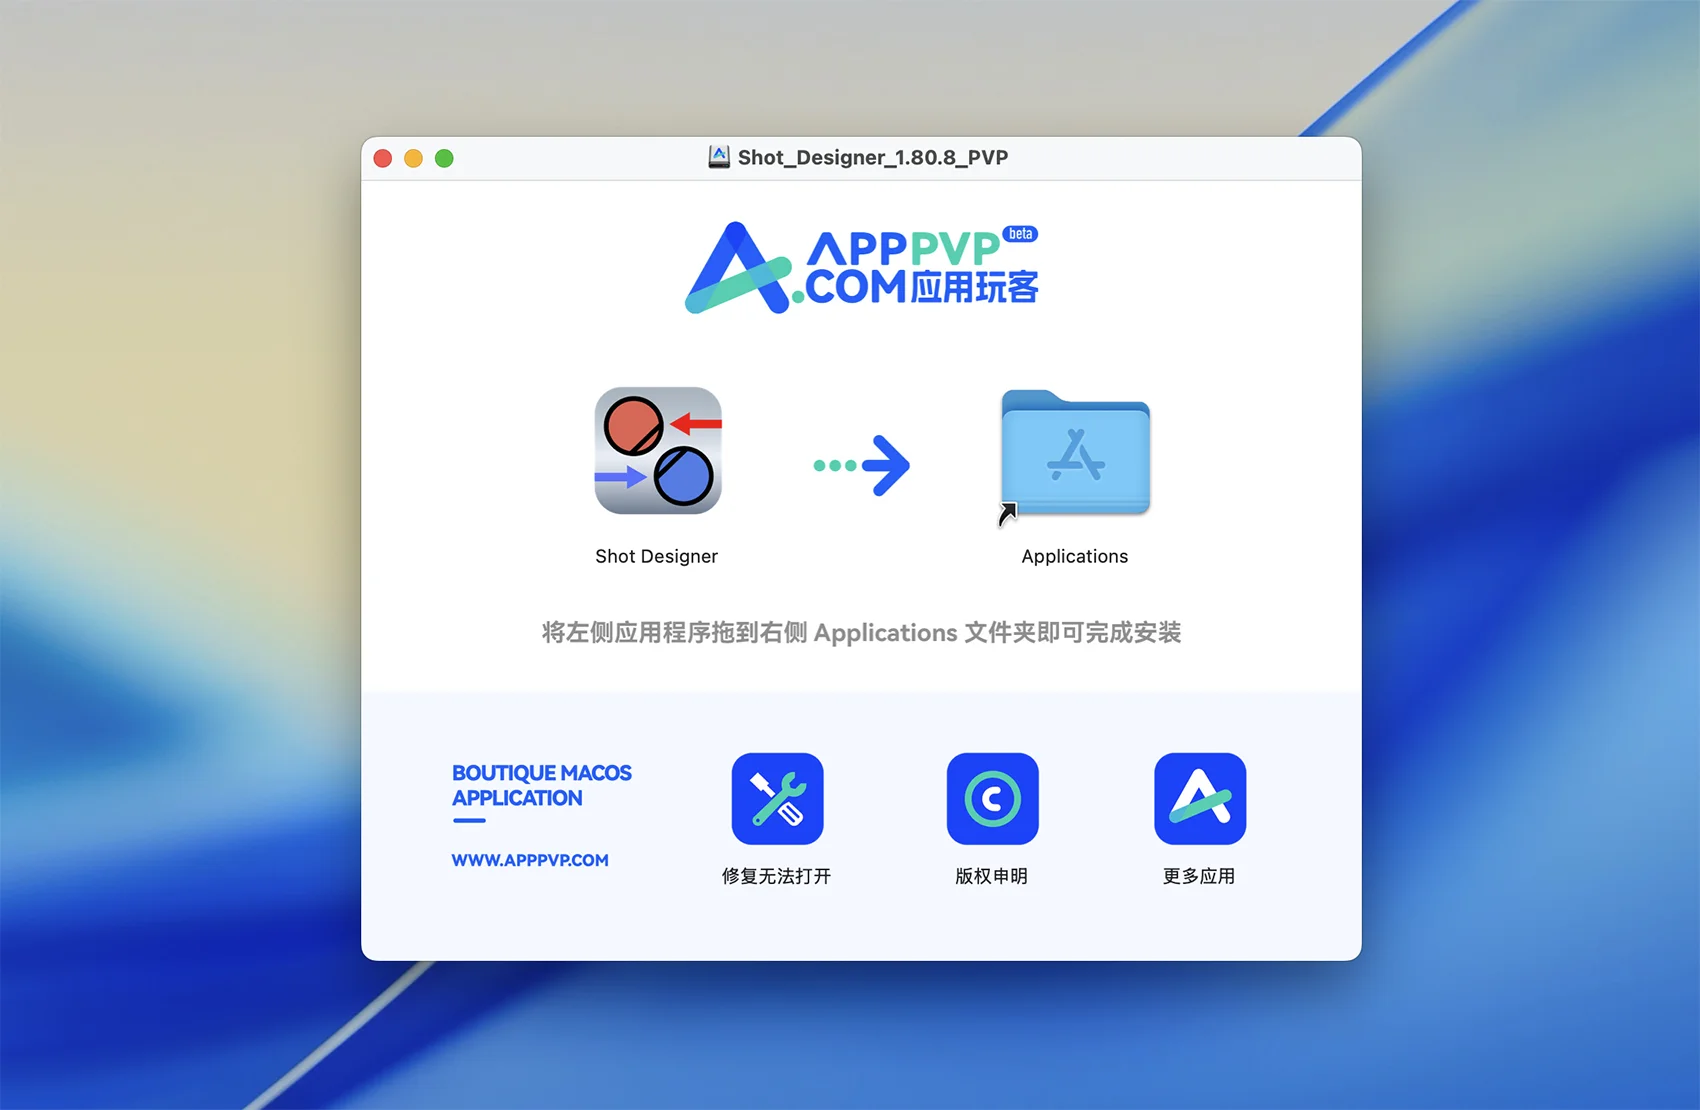Image resolution: width=1700 pixels, height=1110 pixels.
Task: Click the Shot_Designer_1.80.8_PVP window title
Action: click(872, 157)
